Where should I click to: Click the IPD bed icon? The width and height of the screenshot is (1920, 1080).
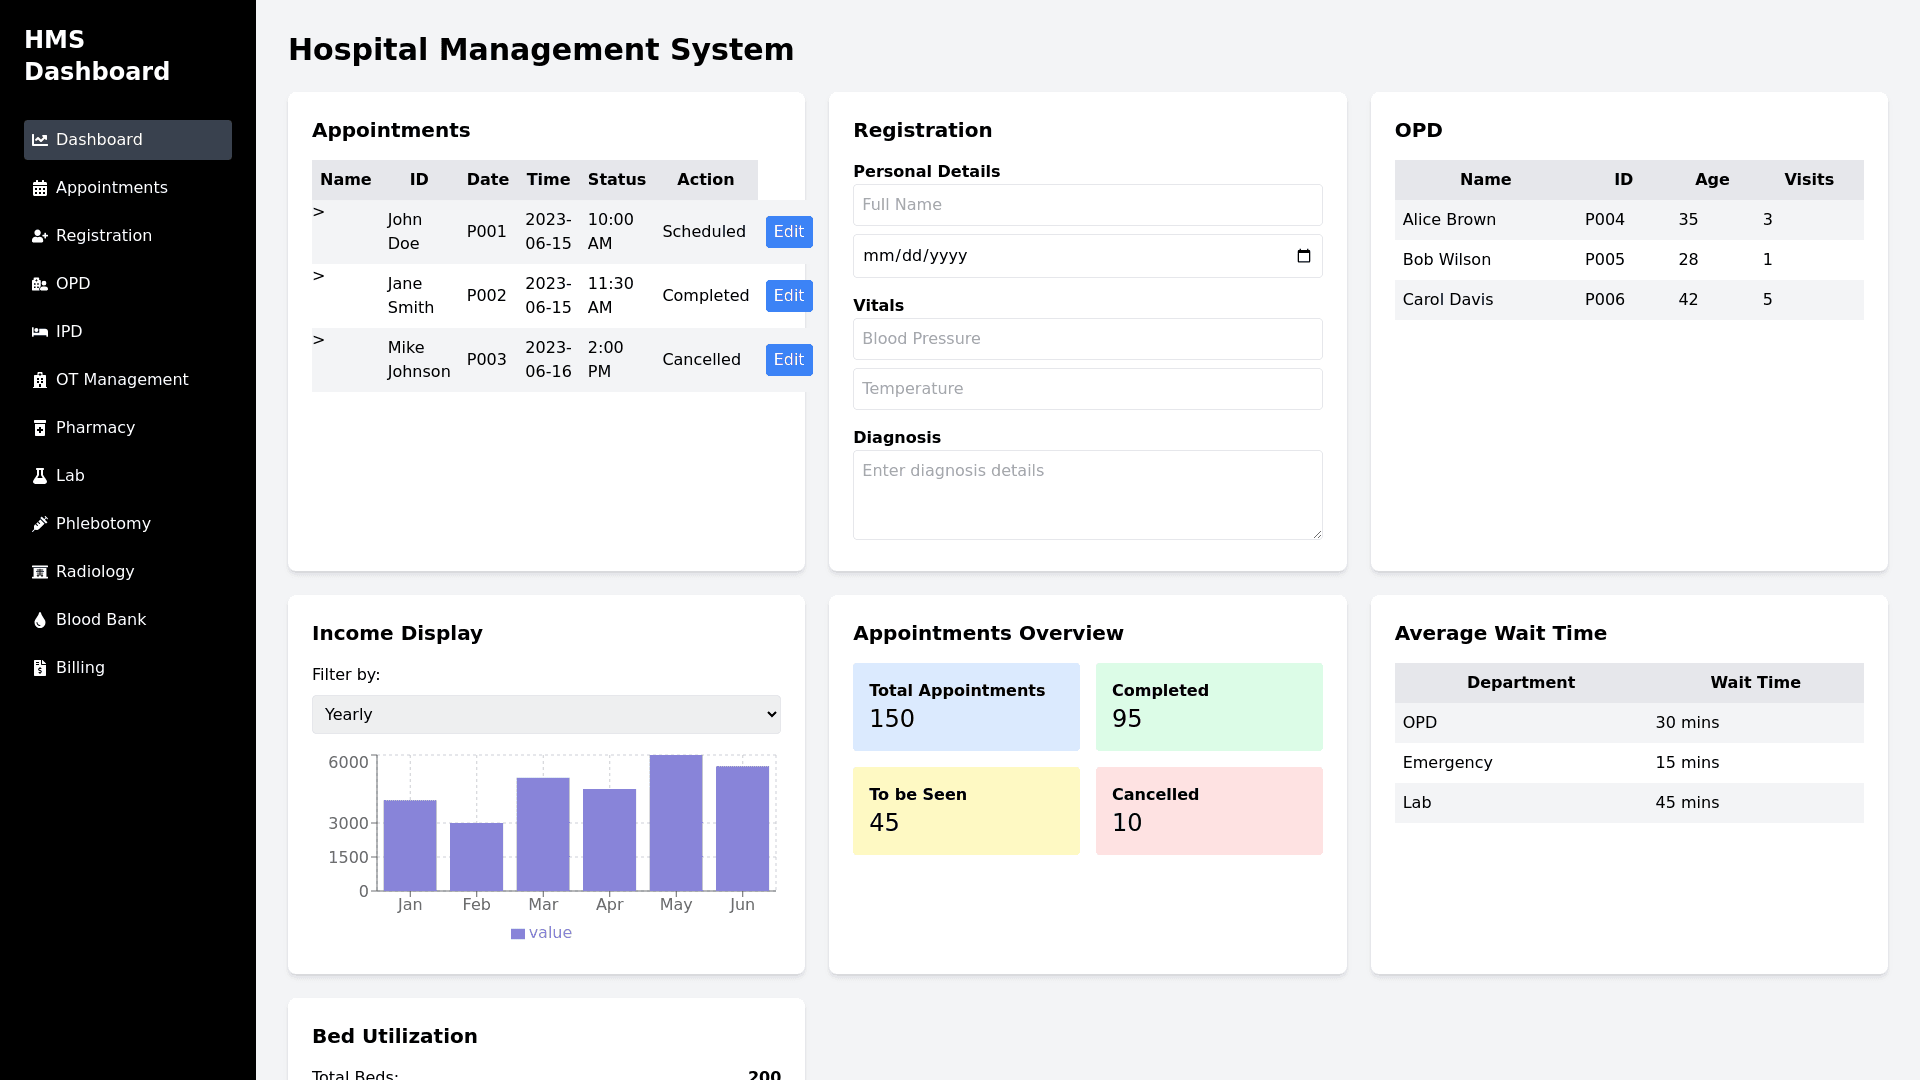[x=40, y=332]
